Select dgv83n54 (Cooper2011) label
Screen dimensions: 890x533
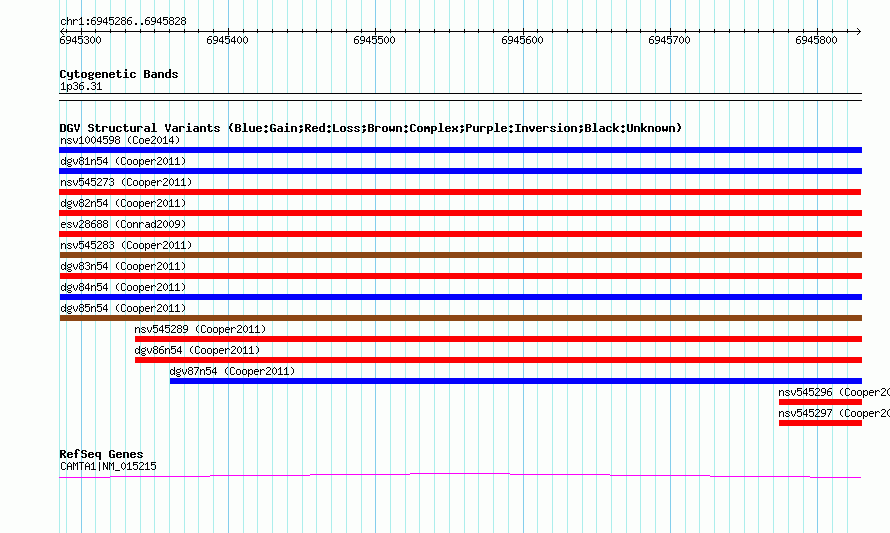[123, 266]
